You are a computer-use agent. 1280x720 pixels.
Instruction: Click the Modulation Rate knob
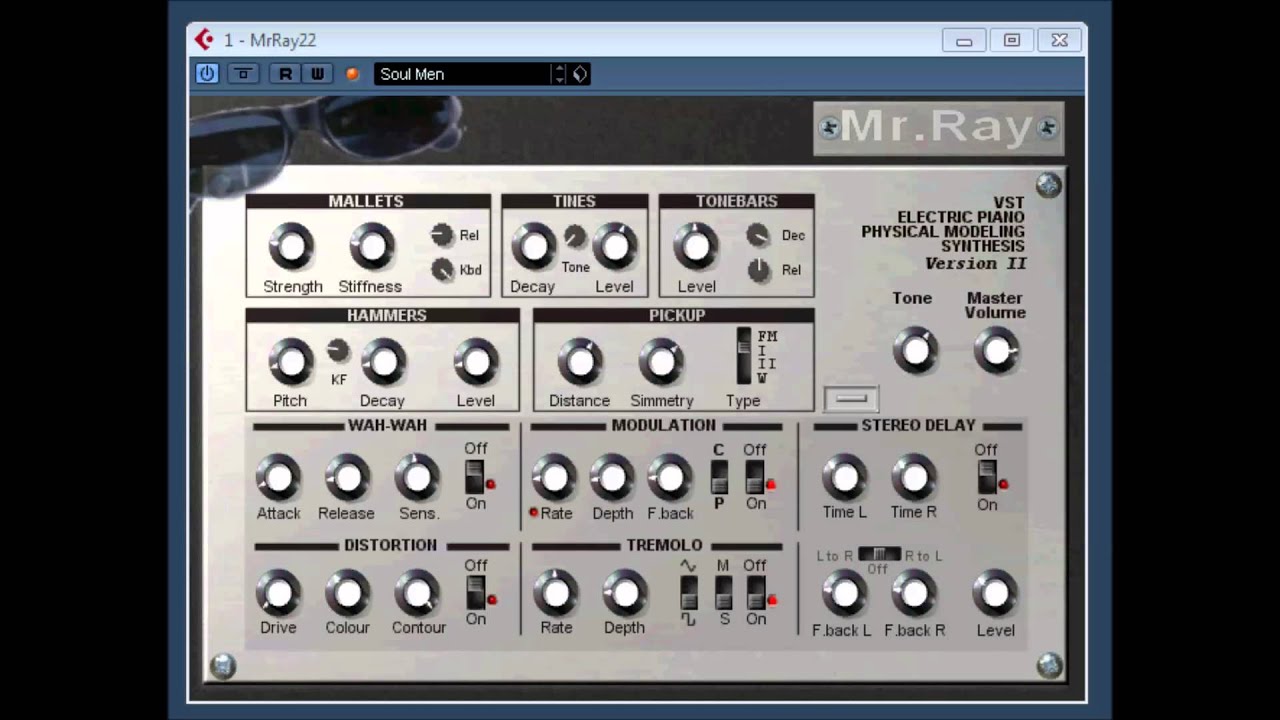[554, 477]
